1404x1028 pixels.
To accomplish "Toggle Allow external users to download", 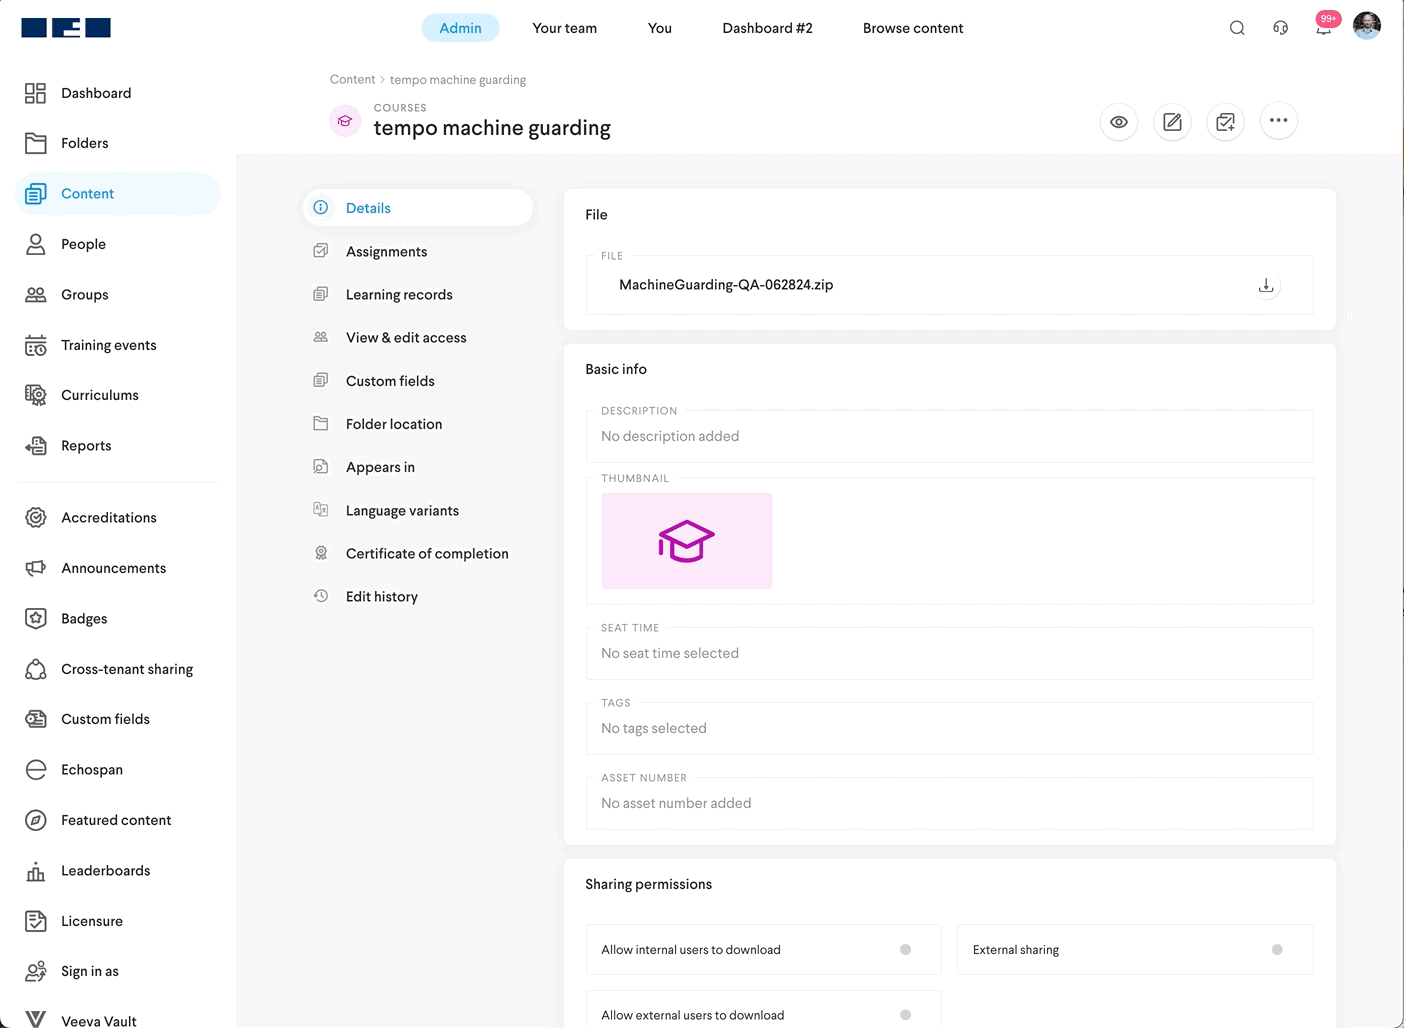I will 905,1015.
